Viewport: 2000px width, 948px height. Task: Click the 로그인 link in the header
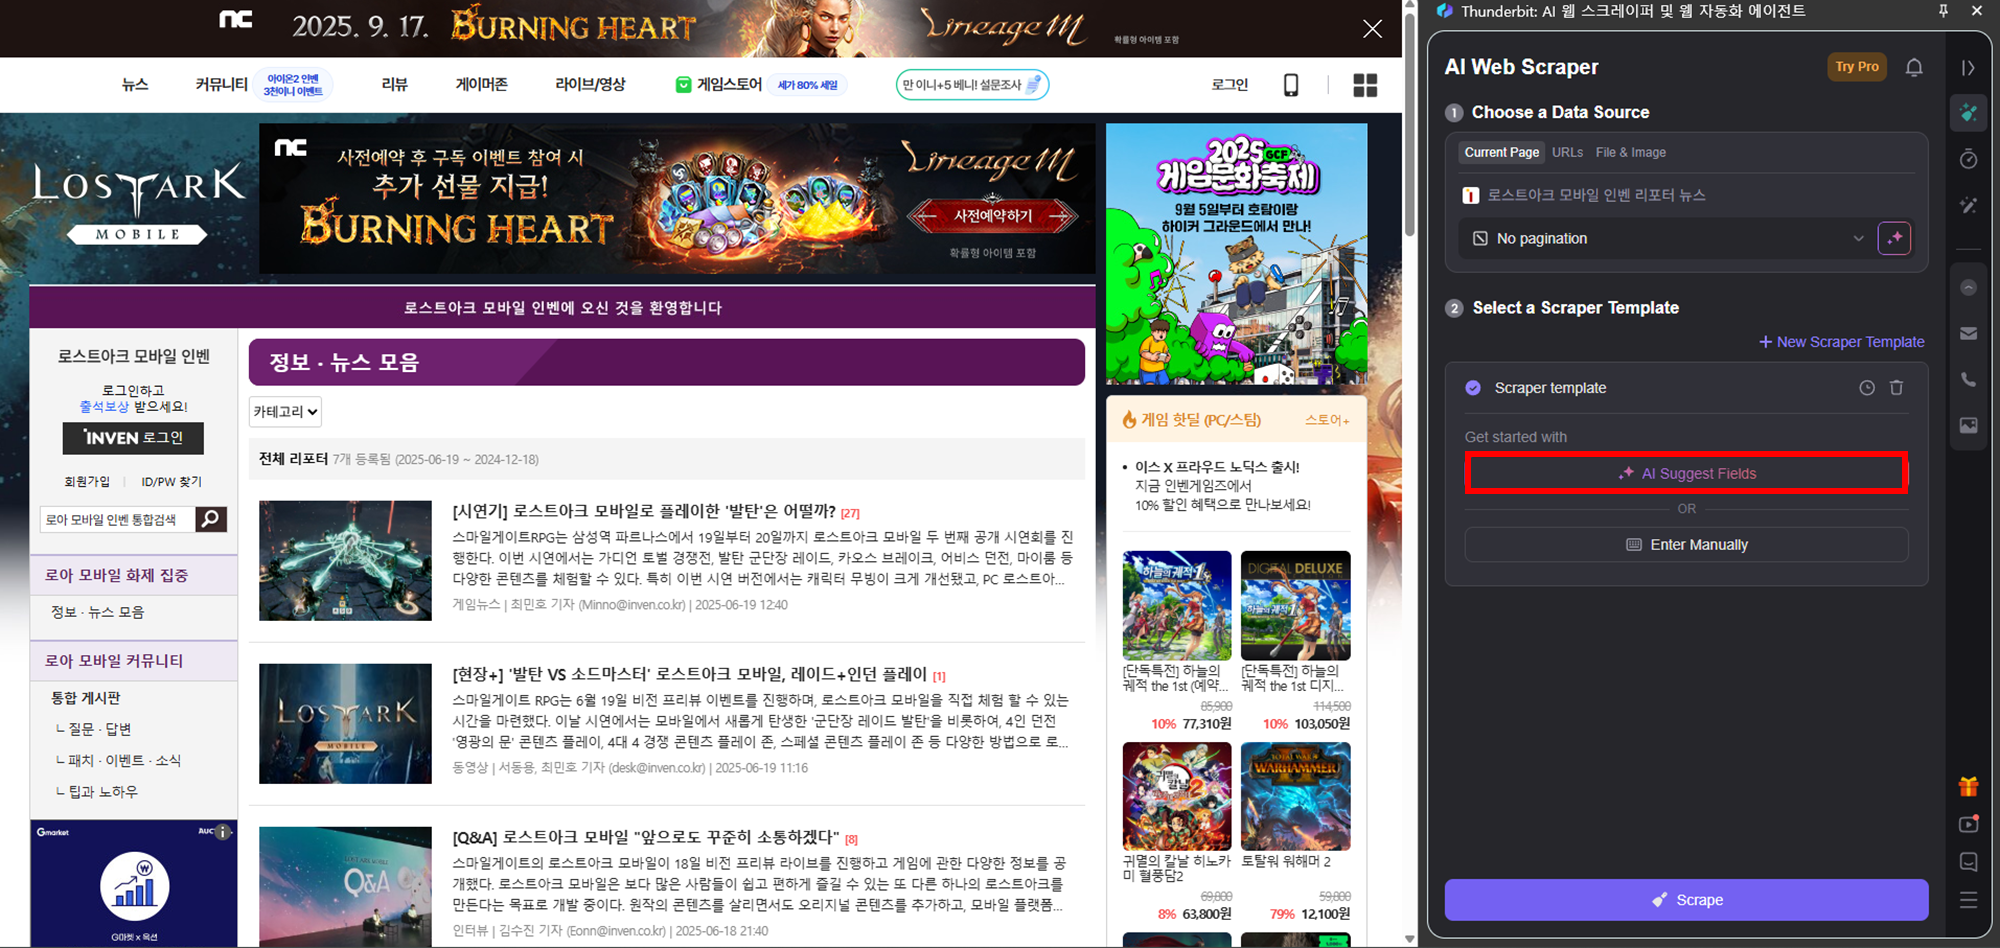pos(1229,85)
